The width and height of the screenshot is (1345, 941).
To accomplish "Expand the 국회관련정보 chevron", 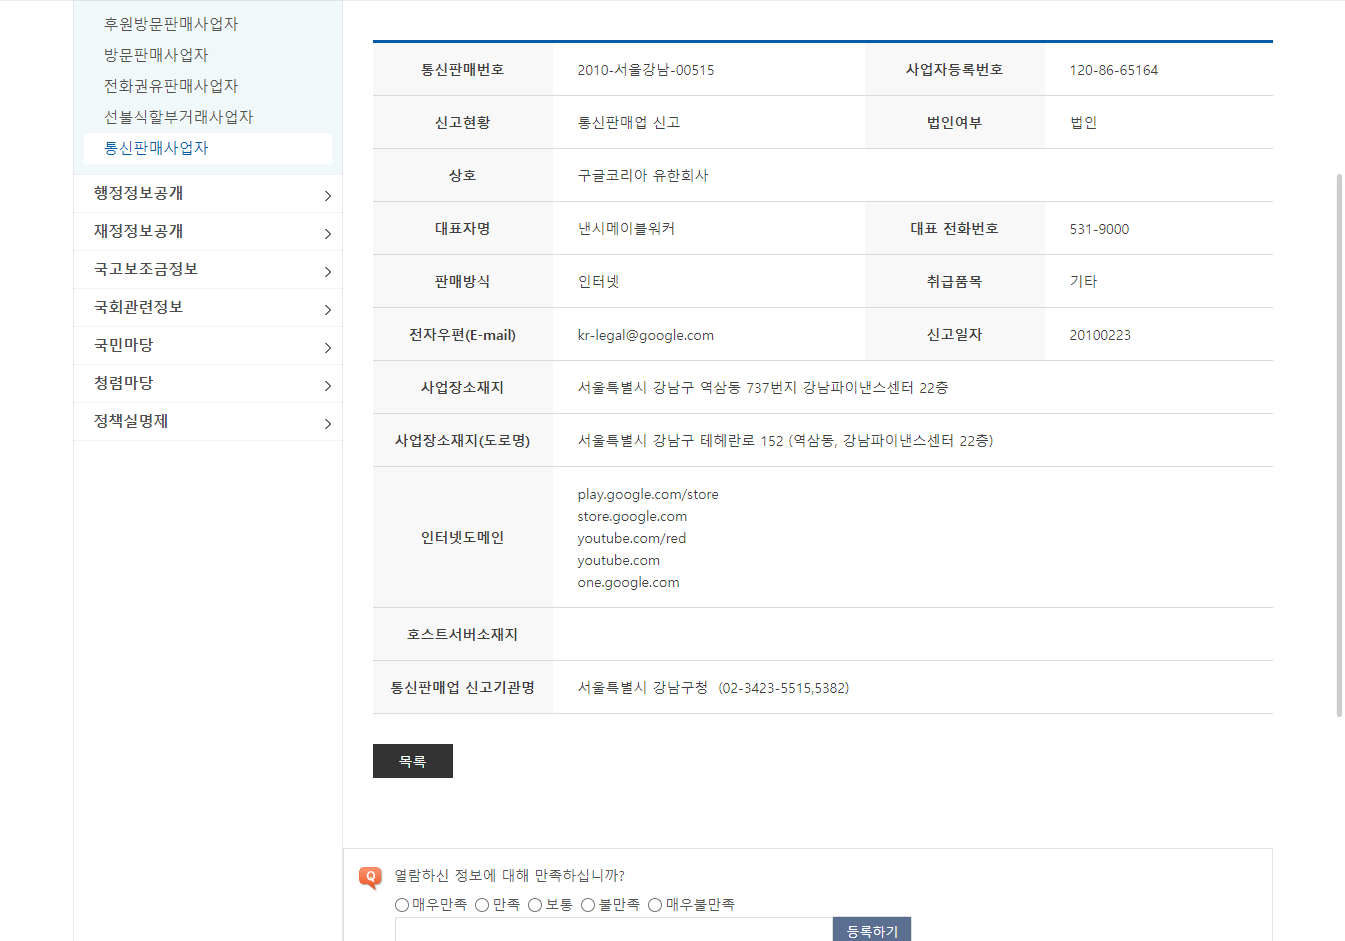I will coord(327,310).
